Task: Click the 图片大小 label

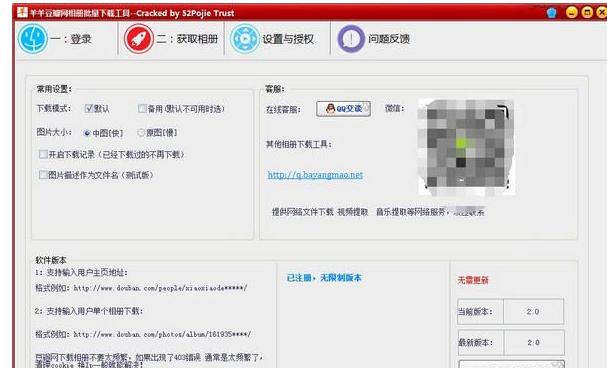Action: (54, 132)
